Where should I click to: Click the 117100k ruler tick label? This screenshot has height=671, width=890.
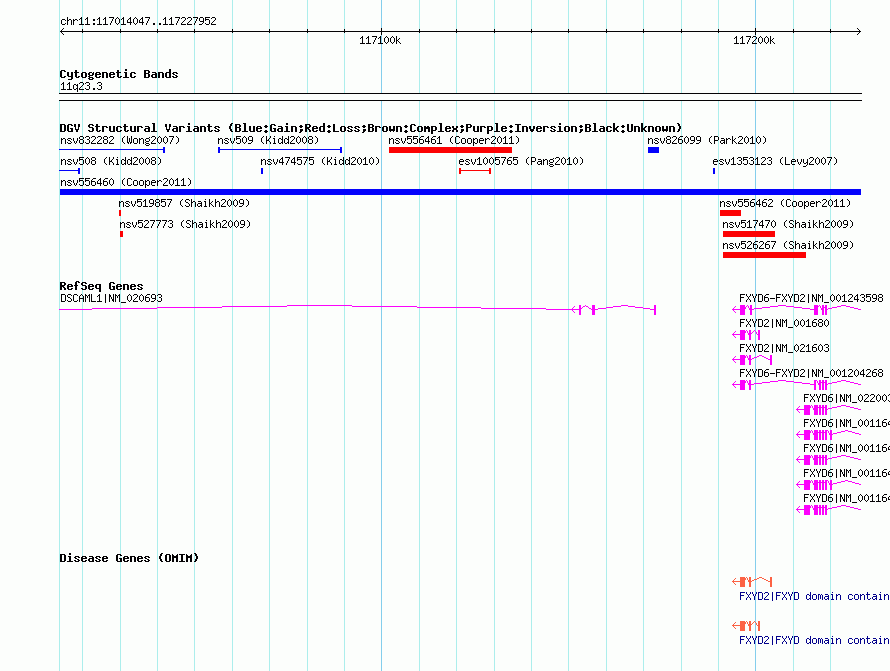[x=380, y=40]
